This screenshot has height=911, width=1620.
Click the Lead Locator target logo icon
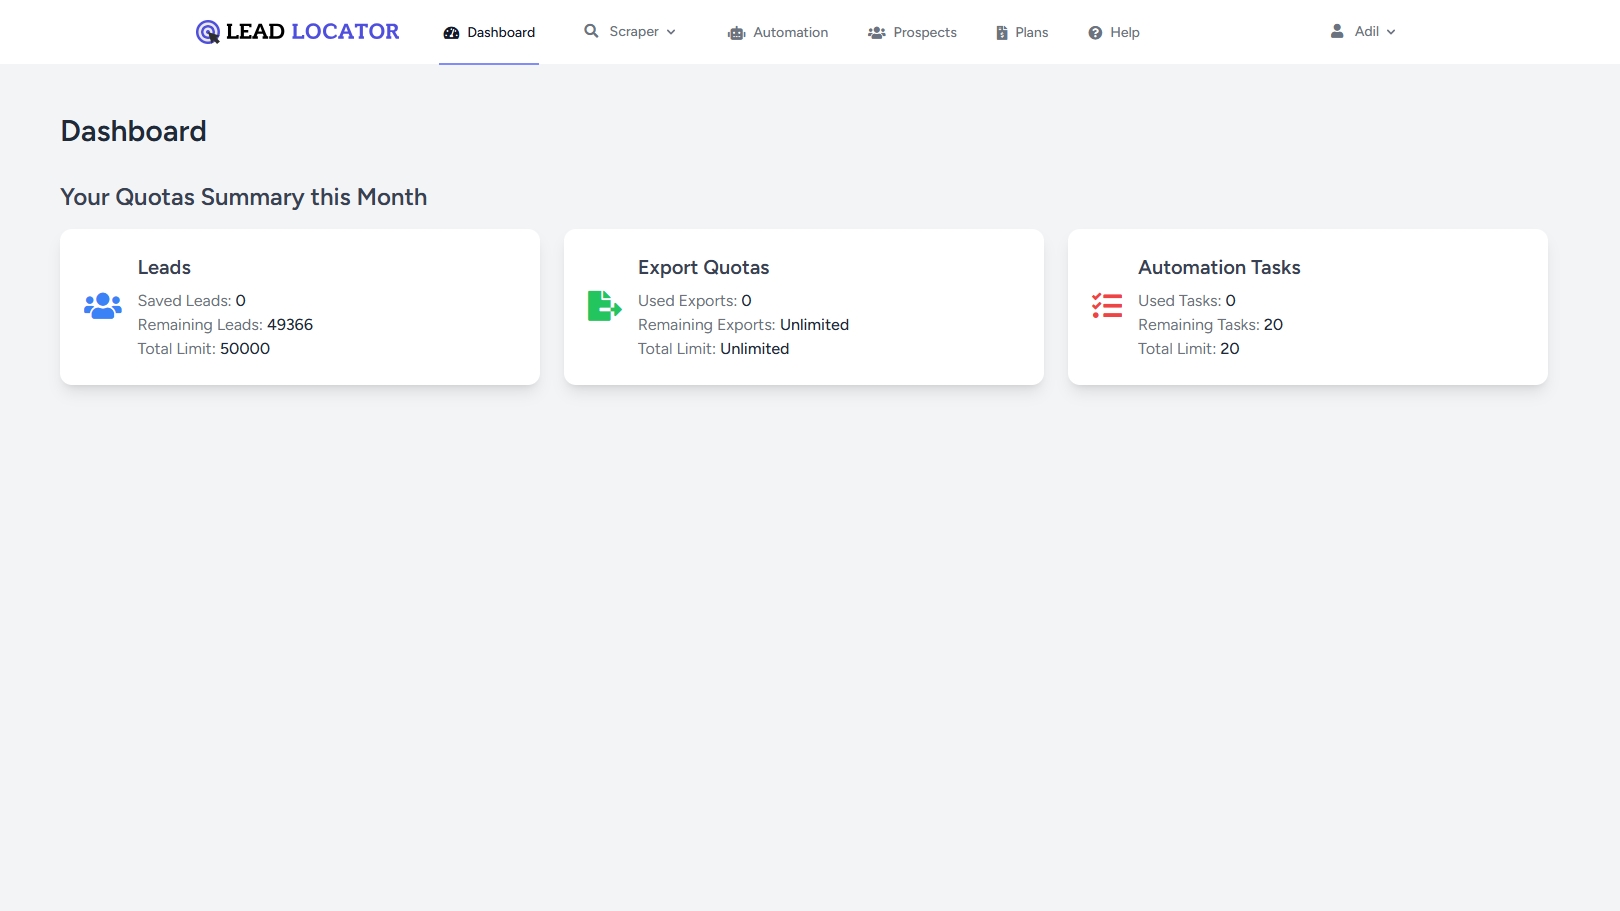(207, 32)
